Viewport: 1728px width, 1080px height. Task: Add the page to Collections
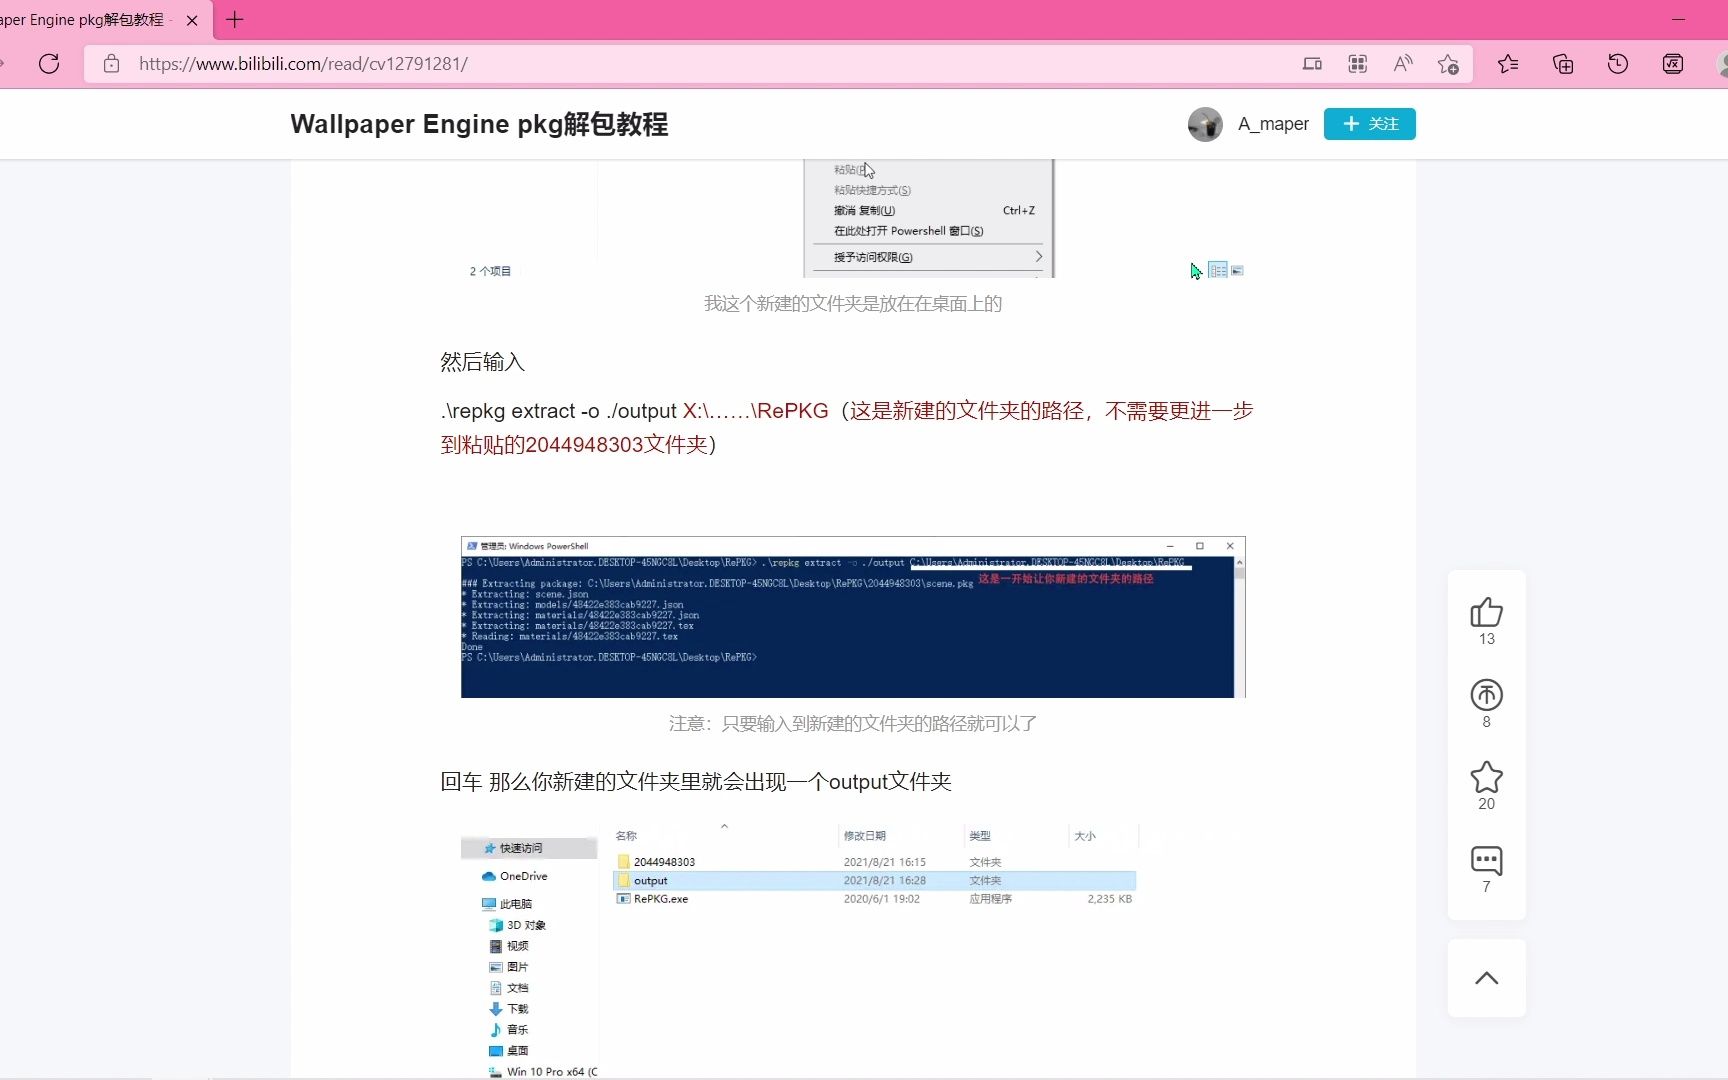click(1563, 63)
